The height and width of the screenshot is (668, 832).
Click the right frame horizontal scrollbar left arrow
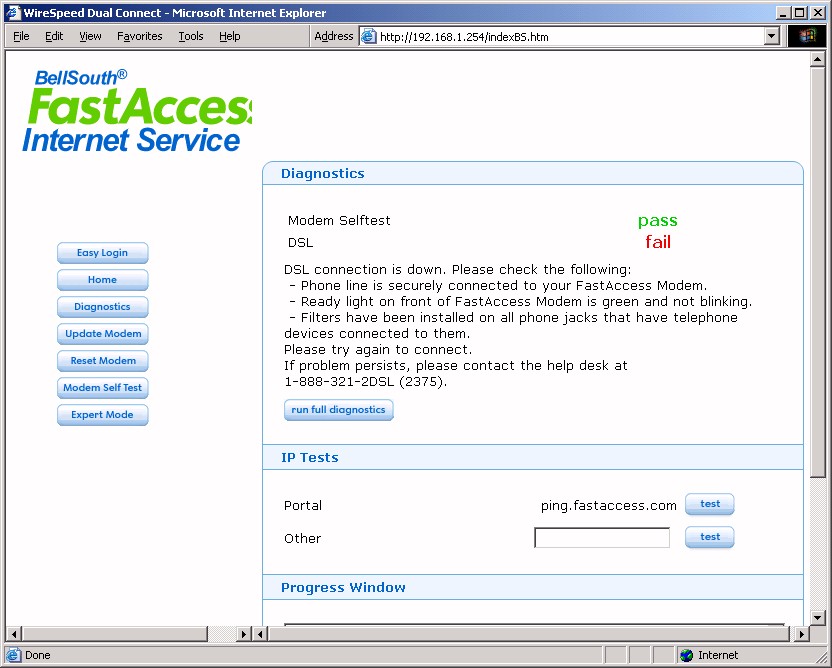260,634
